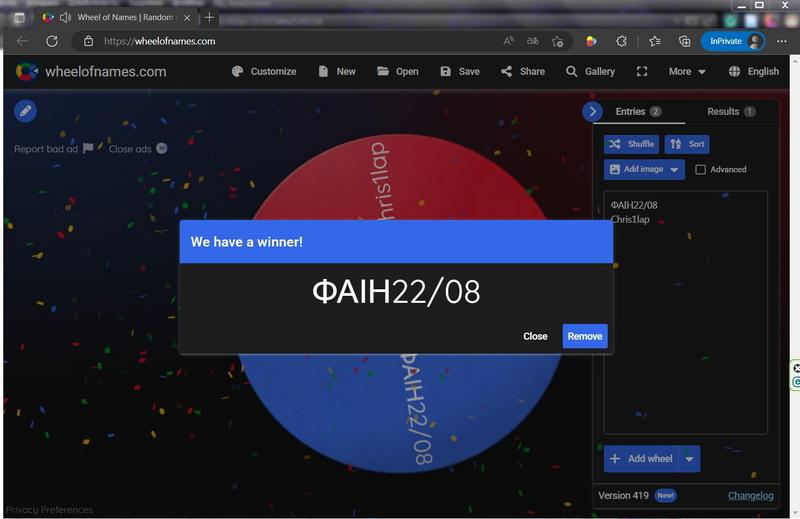The image size is (800, 519).
Task: Sort the wheel entries
Action: tap(687, 144)
